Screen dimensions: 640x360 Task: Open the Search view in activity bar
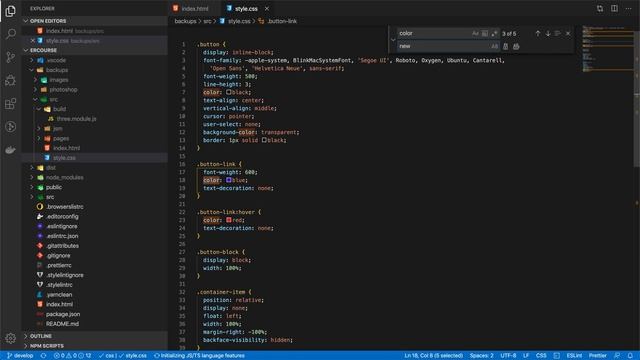(11, 33)
